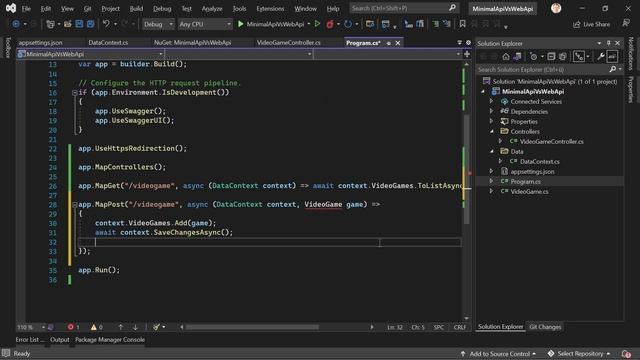This screenshot has width=640, height=360.
Task: Click the Navigate Backward toolbar icon
Action: coord(16,24)
